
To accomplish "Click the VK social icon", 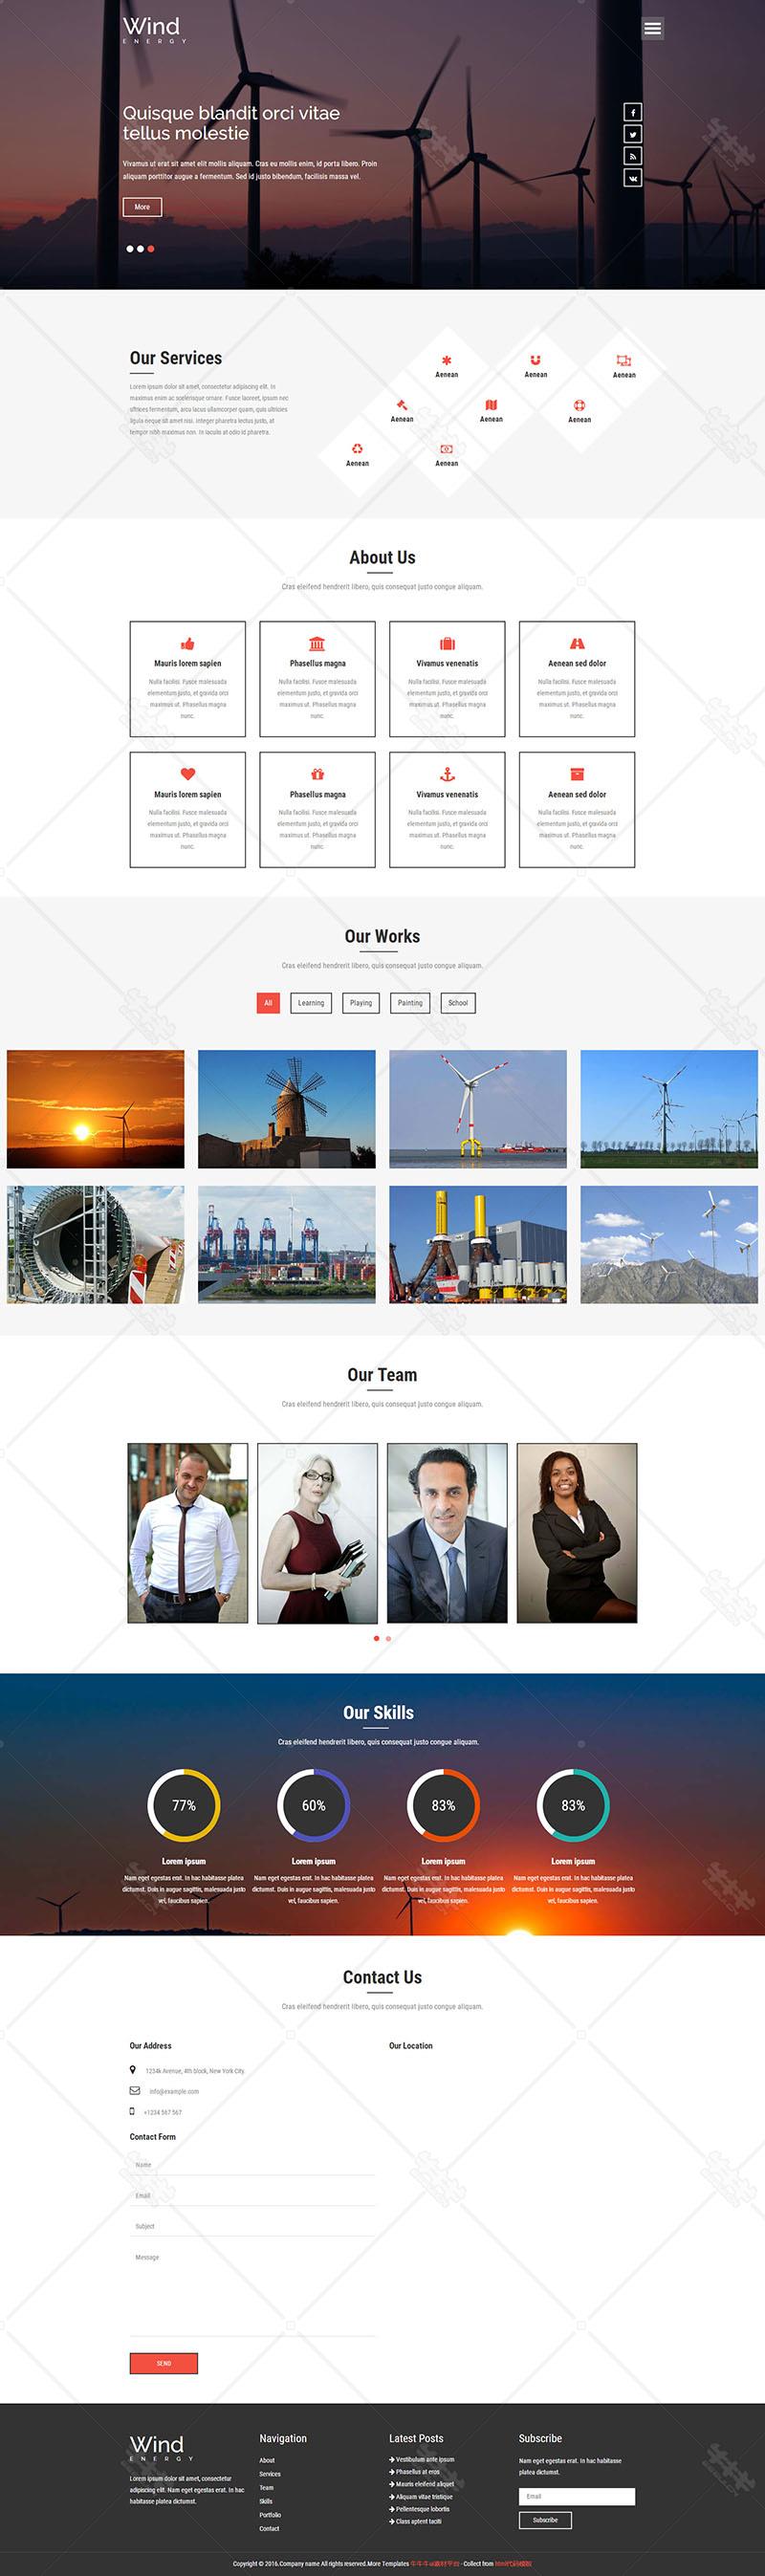I will tap(632, 178).
